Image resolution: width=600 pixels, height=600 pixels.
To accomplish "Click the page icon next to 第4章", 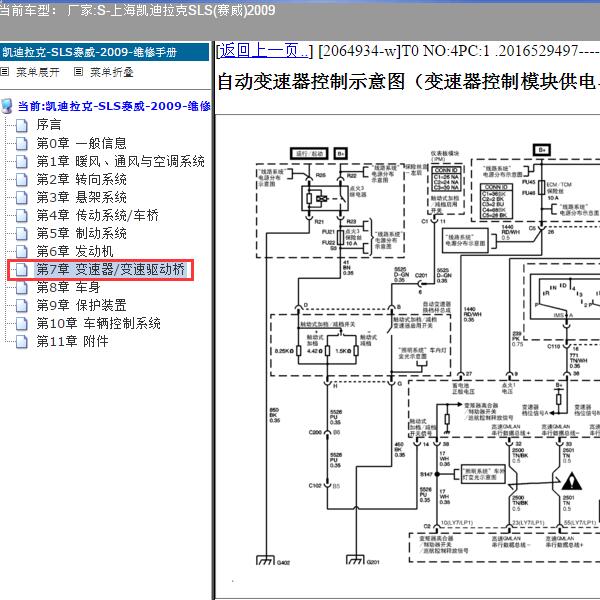I will [x=22, y=215].
